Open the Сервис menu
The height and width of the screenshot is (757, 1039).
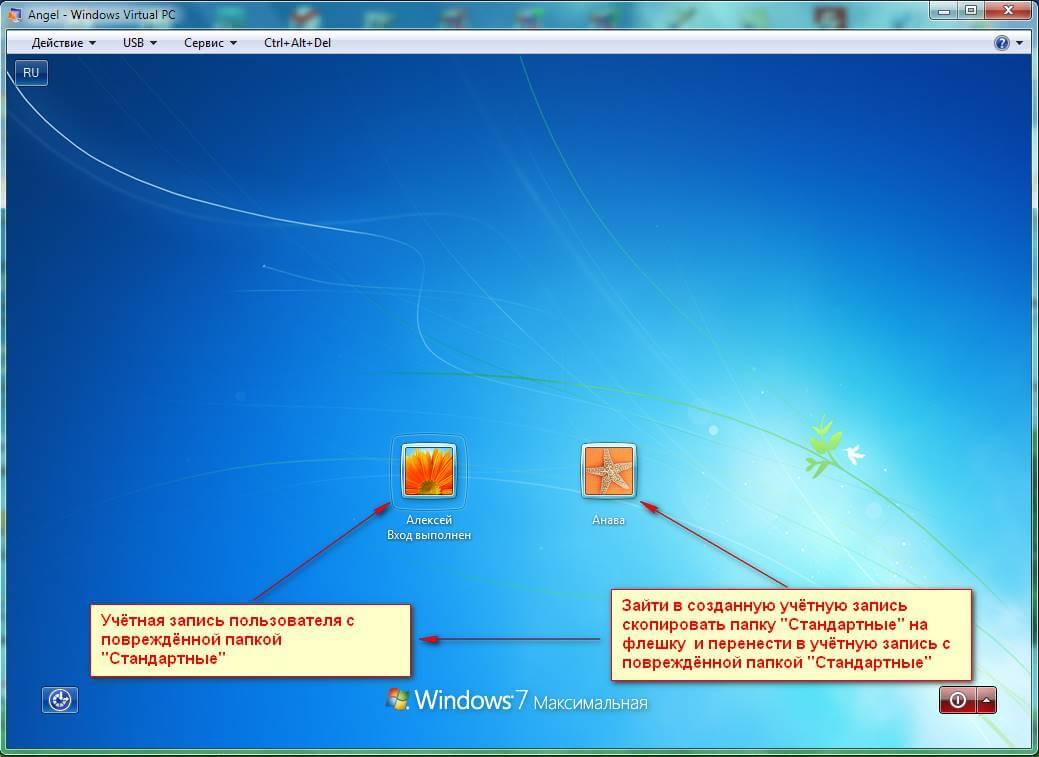(210, 43)
